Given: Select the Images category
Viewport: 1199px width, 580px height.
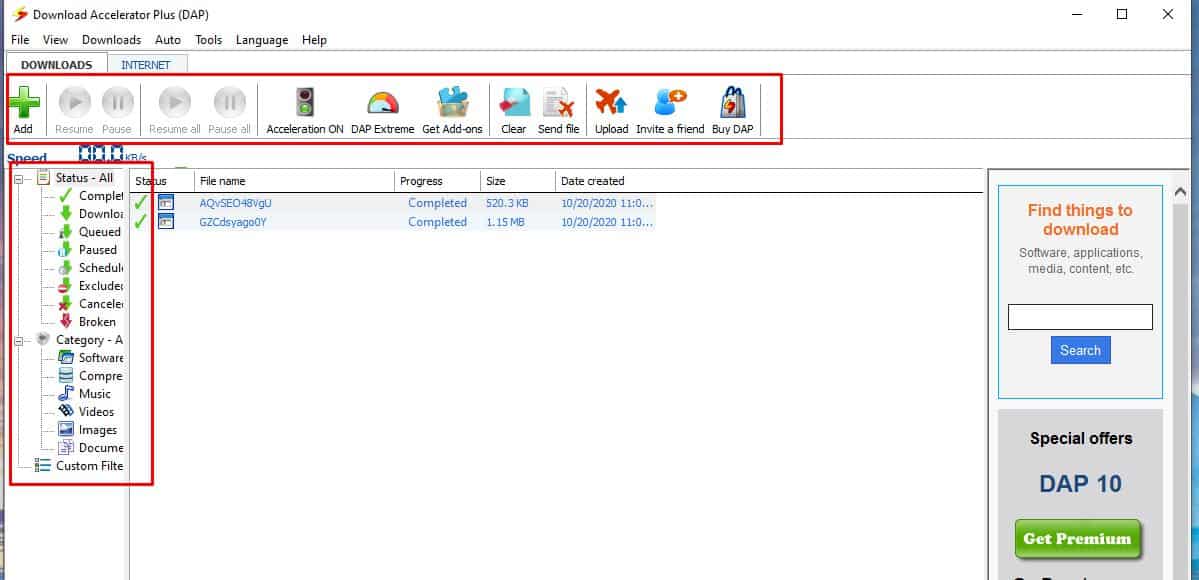Looking at the screenshot, I should (x=98, y=430).
